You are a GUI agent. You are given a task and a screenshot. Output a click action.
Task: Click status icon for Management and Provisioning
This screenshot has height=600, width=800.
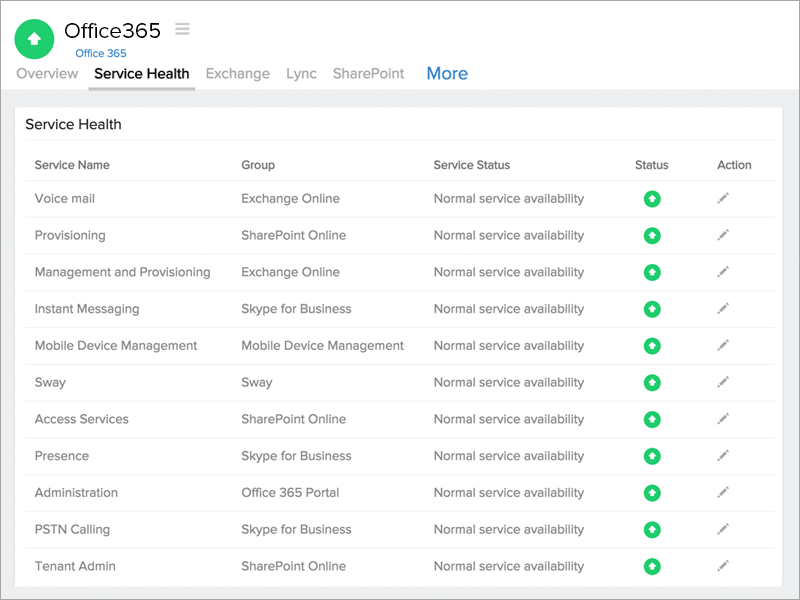pos(652,272)
